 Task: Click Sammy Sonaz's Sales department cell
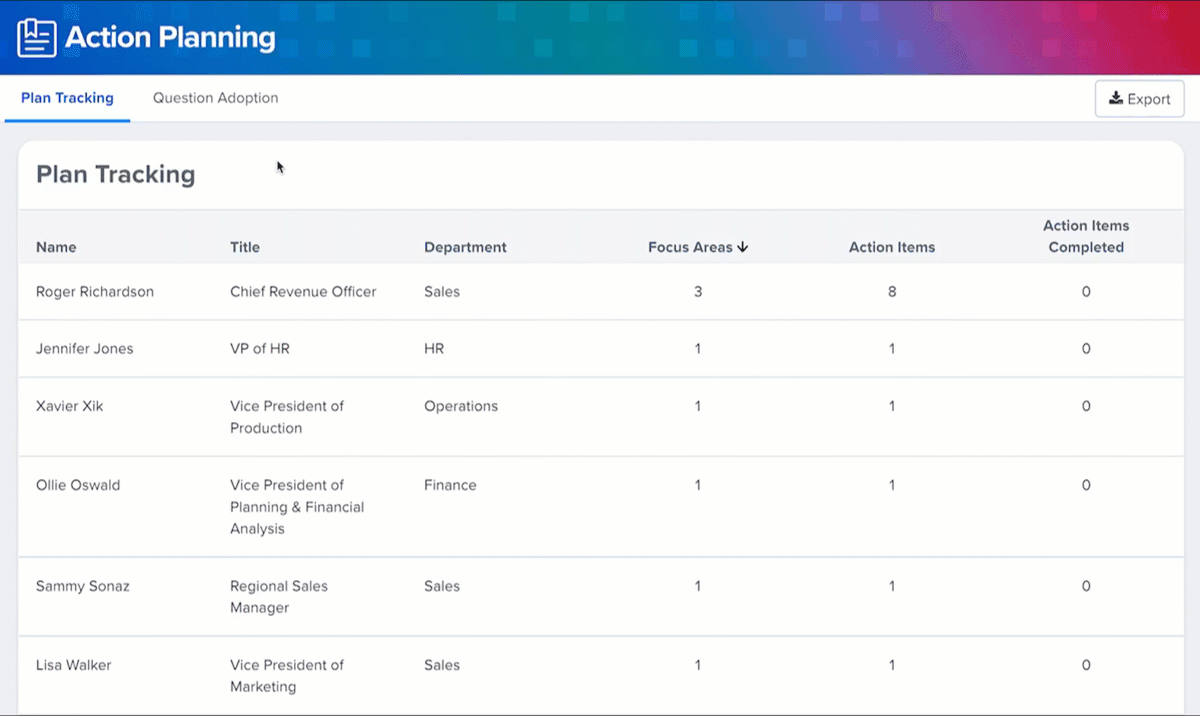(x=442, y=586)
